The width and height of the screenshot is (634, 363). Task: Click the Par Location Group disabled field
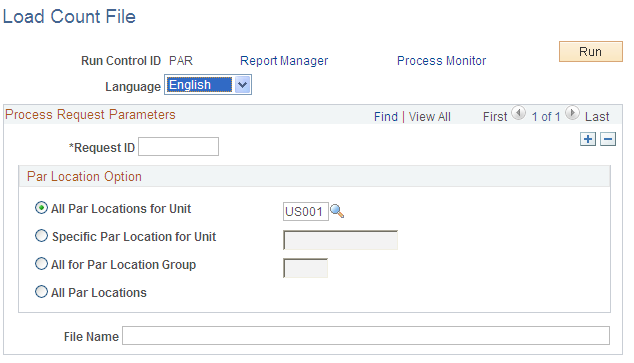(306, 268)
